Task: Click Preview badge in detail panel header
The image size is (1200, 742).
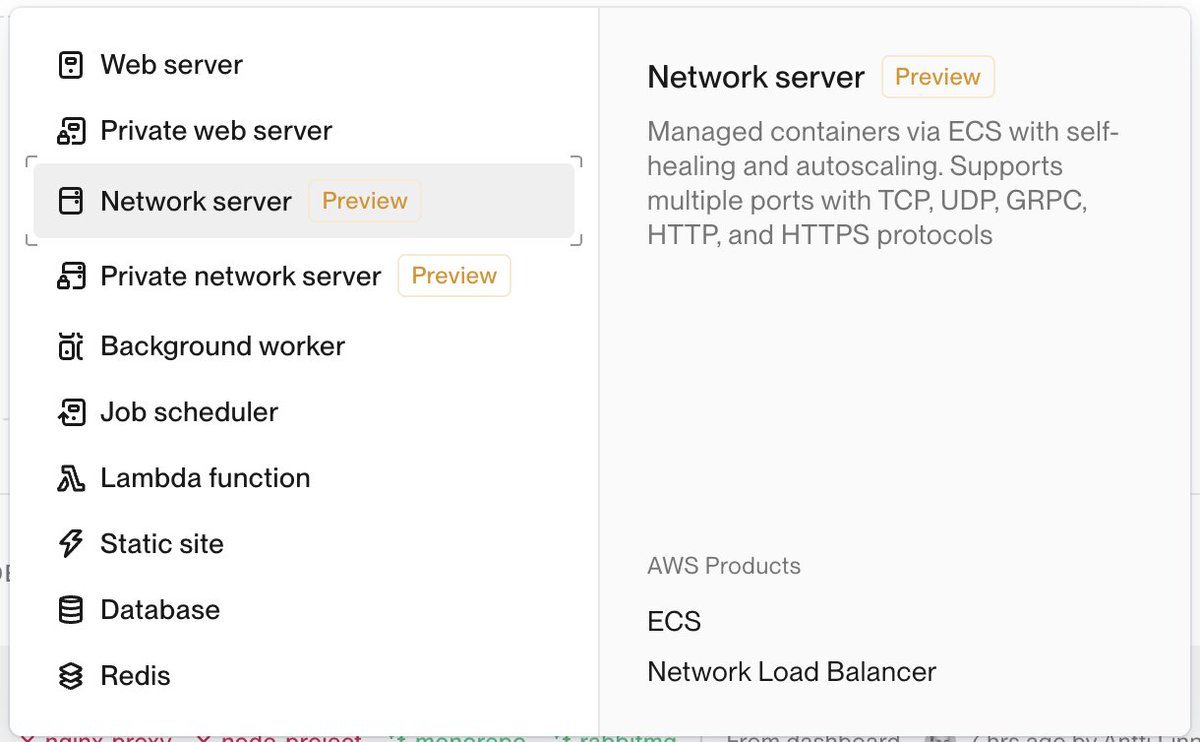Action: click(x=937, y=77)
